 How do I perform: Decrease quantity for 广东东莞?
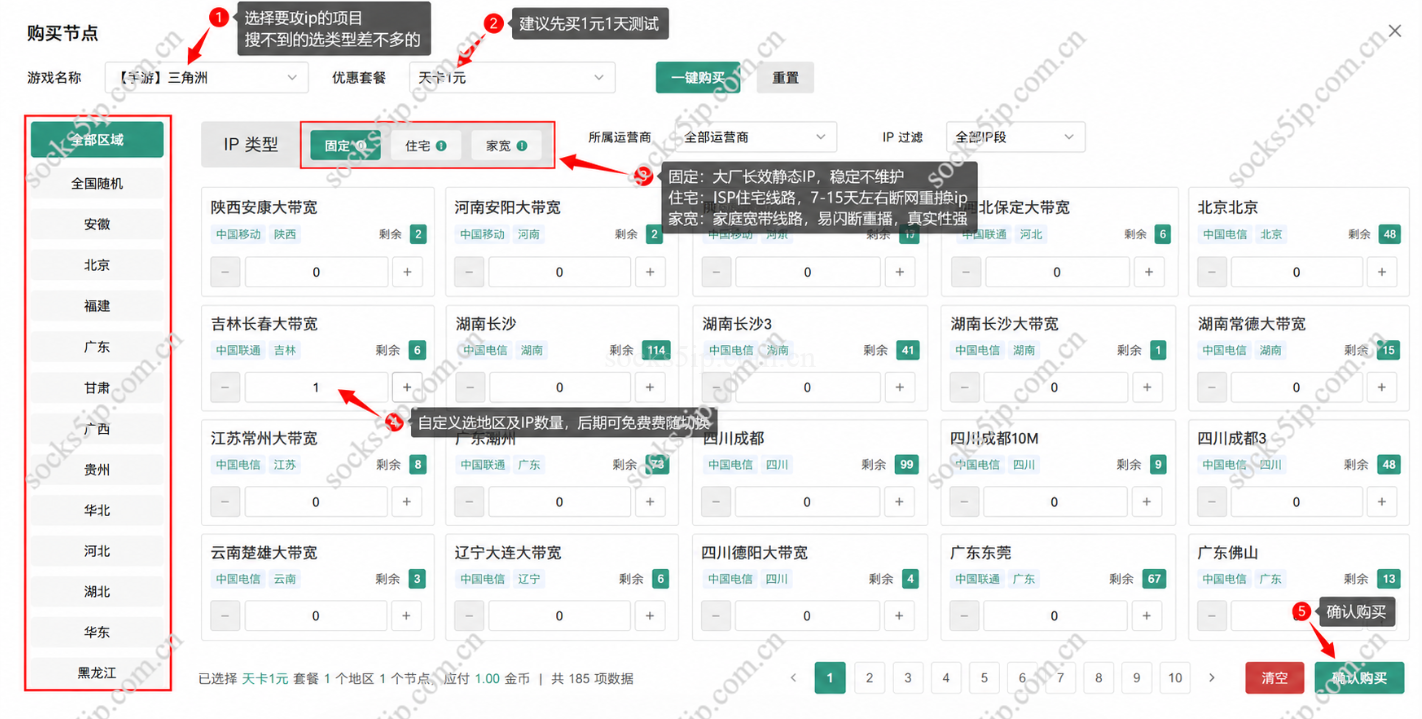point(965,616)
